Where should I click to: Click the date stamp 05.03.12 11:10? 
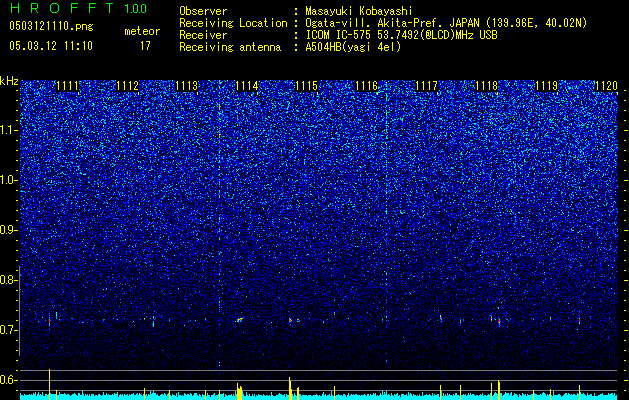click(x=51, y=46)
